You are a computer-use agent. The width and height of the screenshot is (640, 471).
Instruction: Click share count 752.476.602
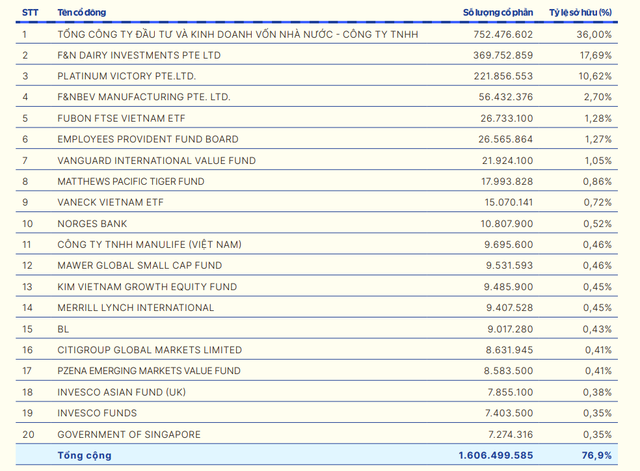point(503,34)
